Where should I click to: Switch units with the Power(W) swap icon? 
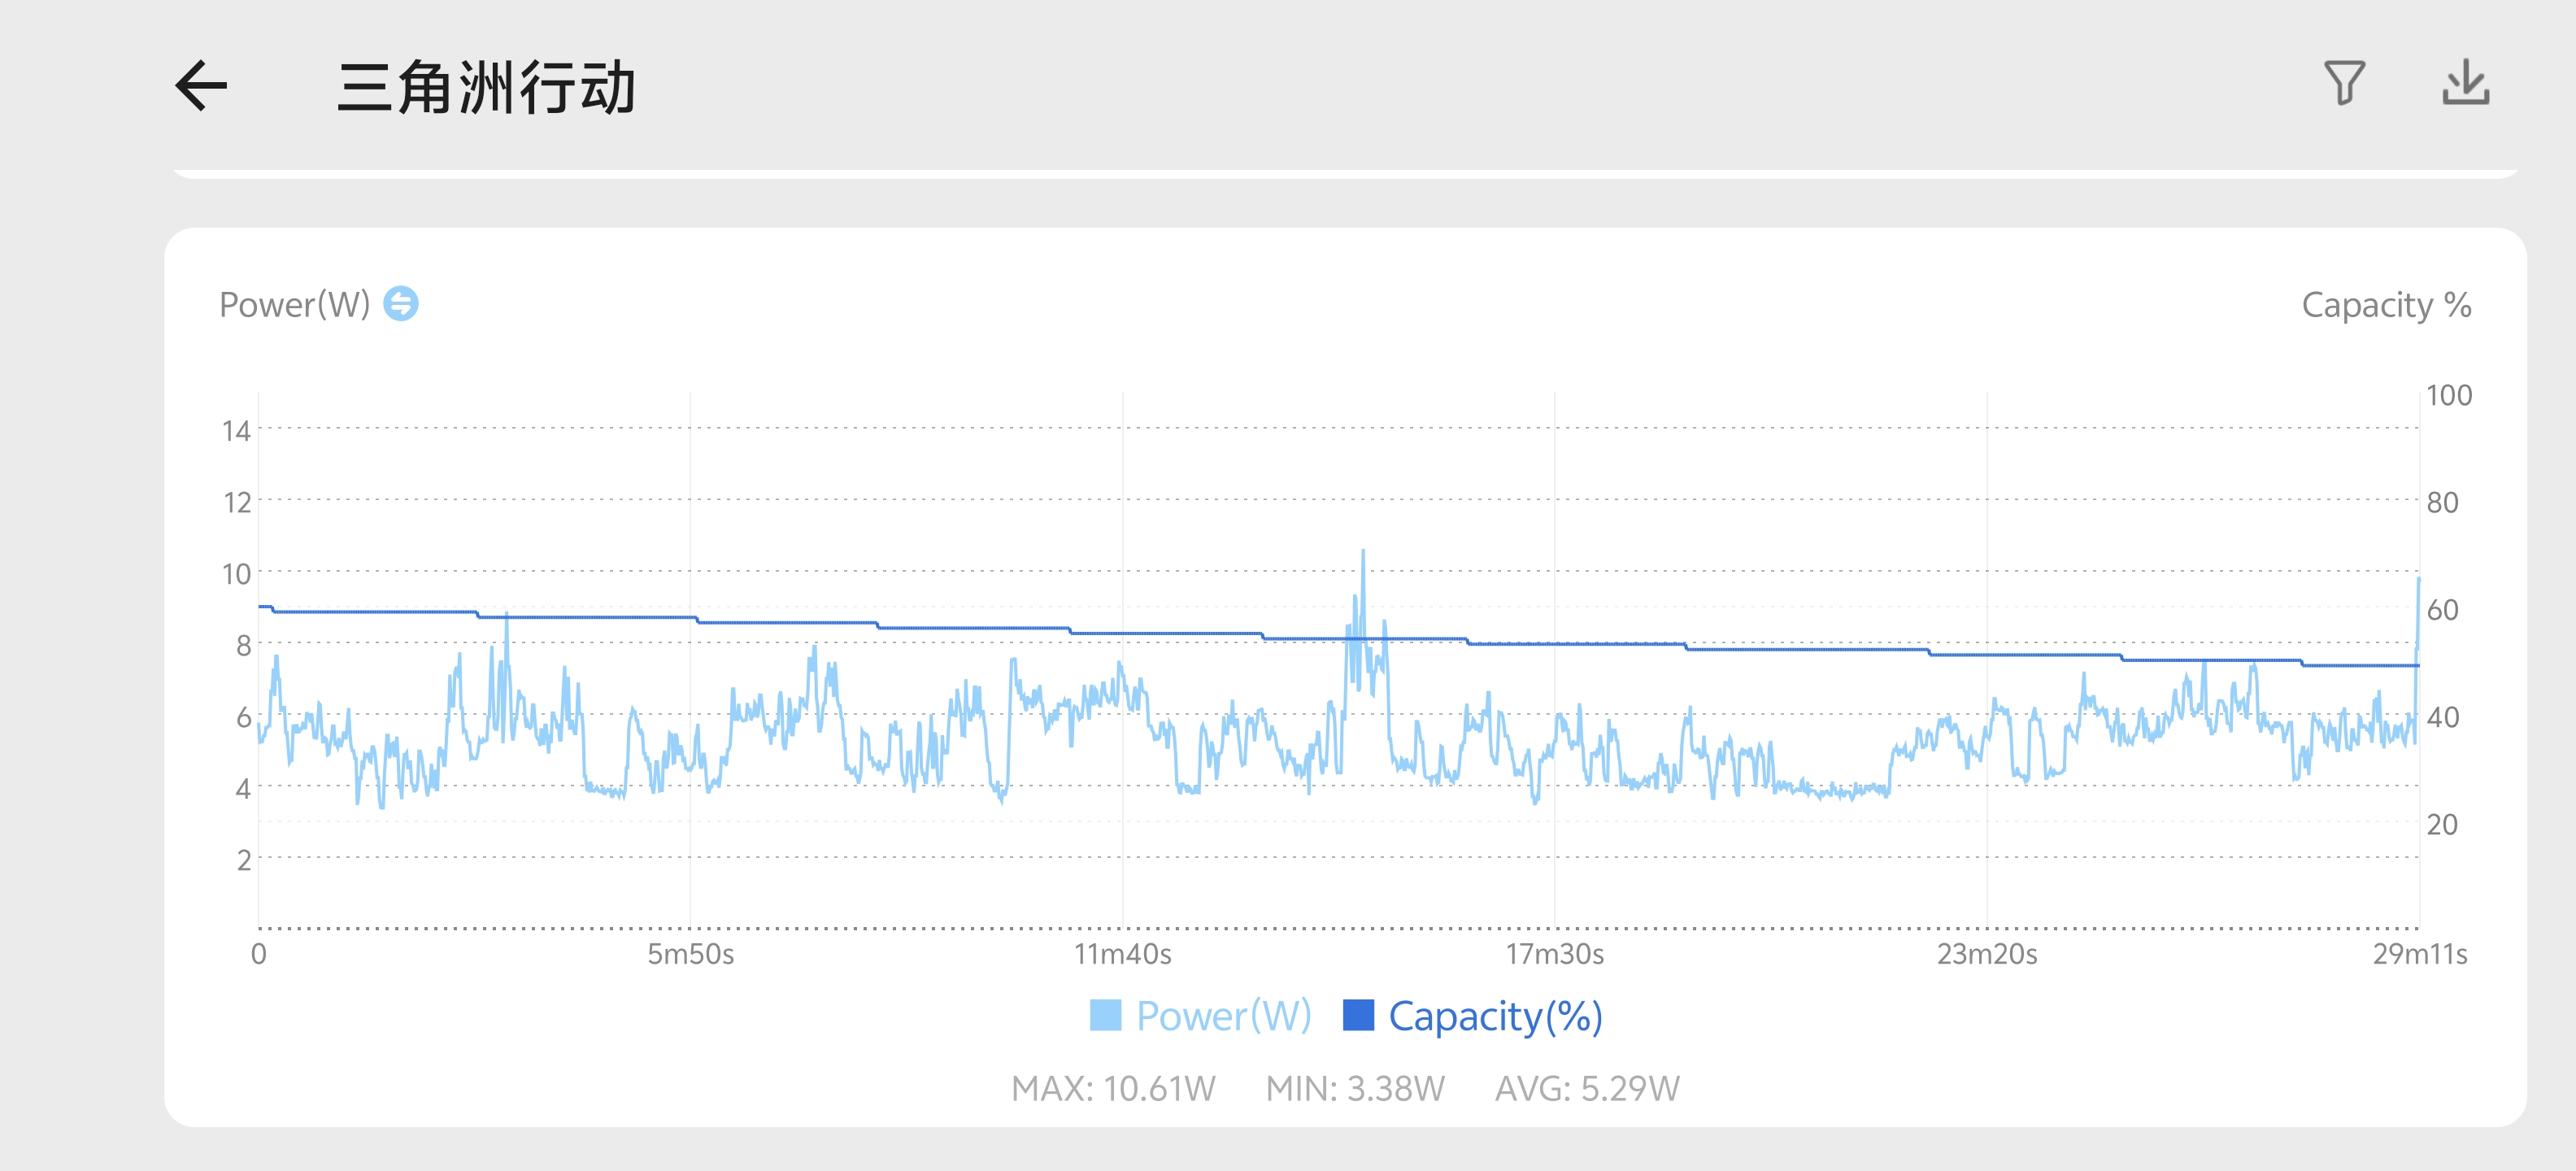401,304
